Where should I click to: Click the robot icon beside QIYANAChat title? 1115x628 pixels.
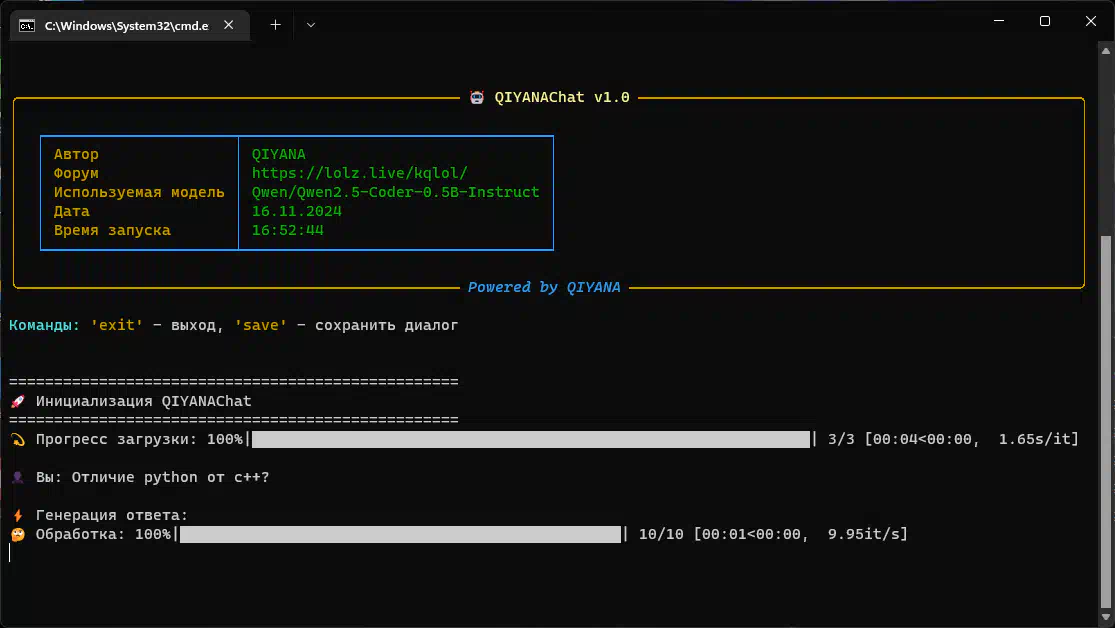coord(477,97)
